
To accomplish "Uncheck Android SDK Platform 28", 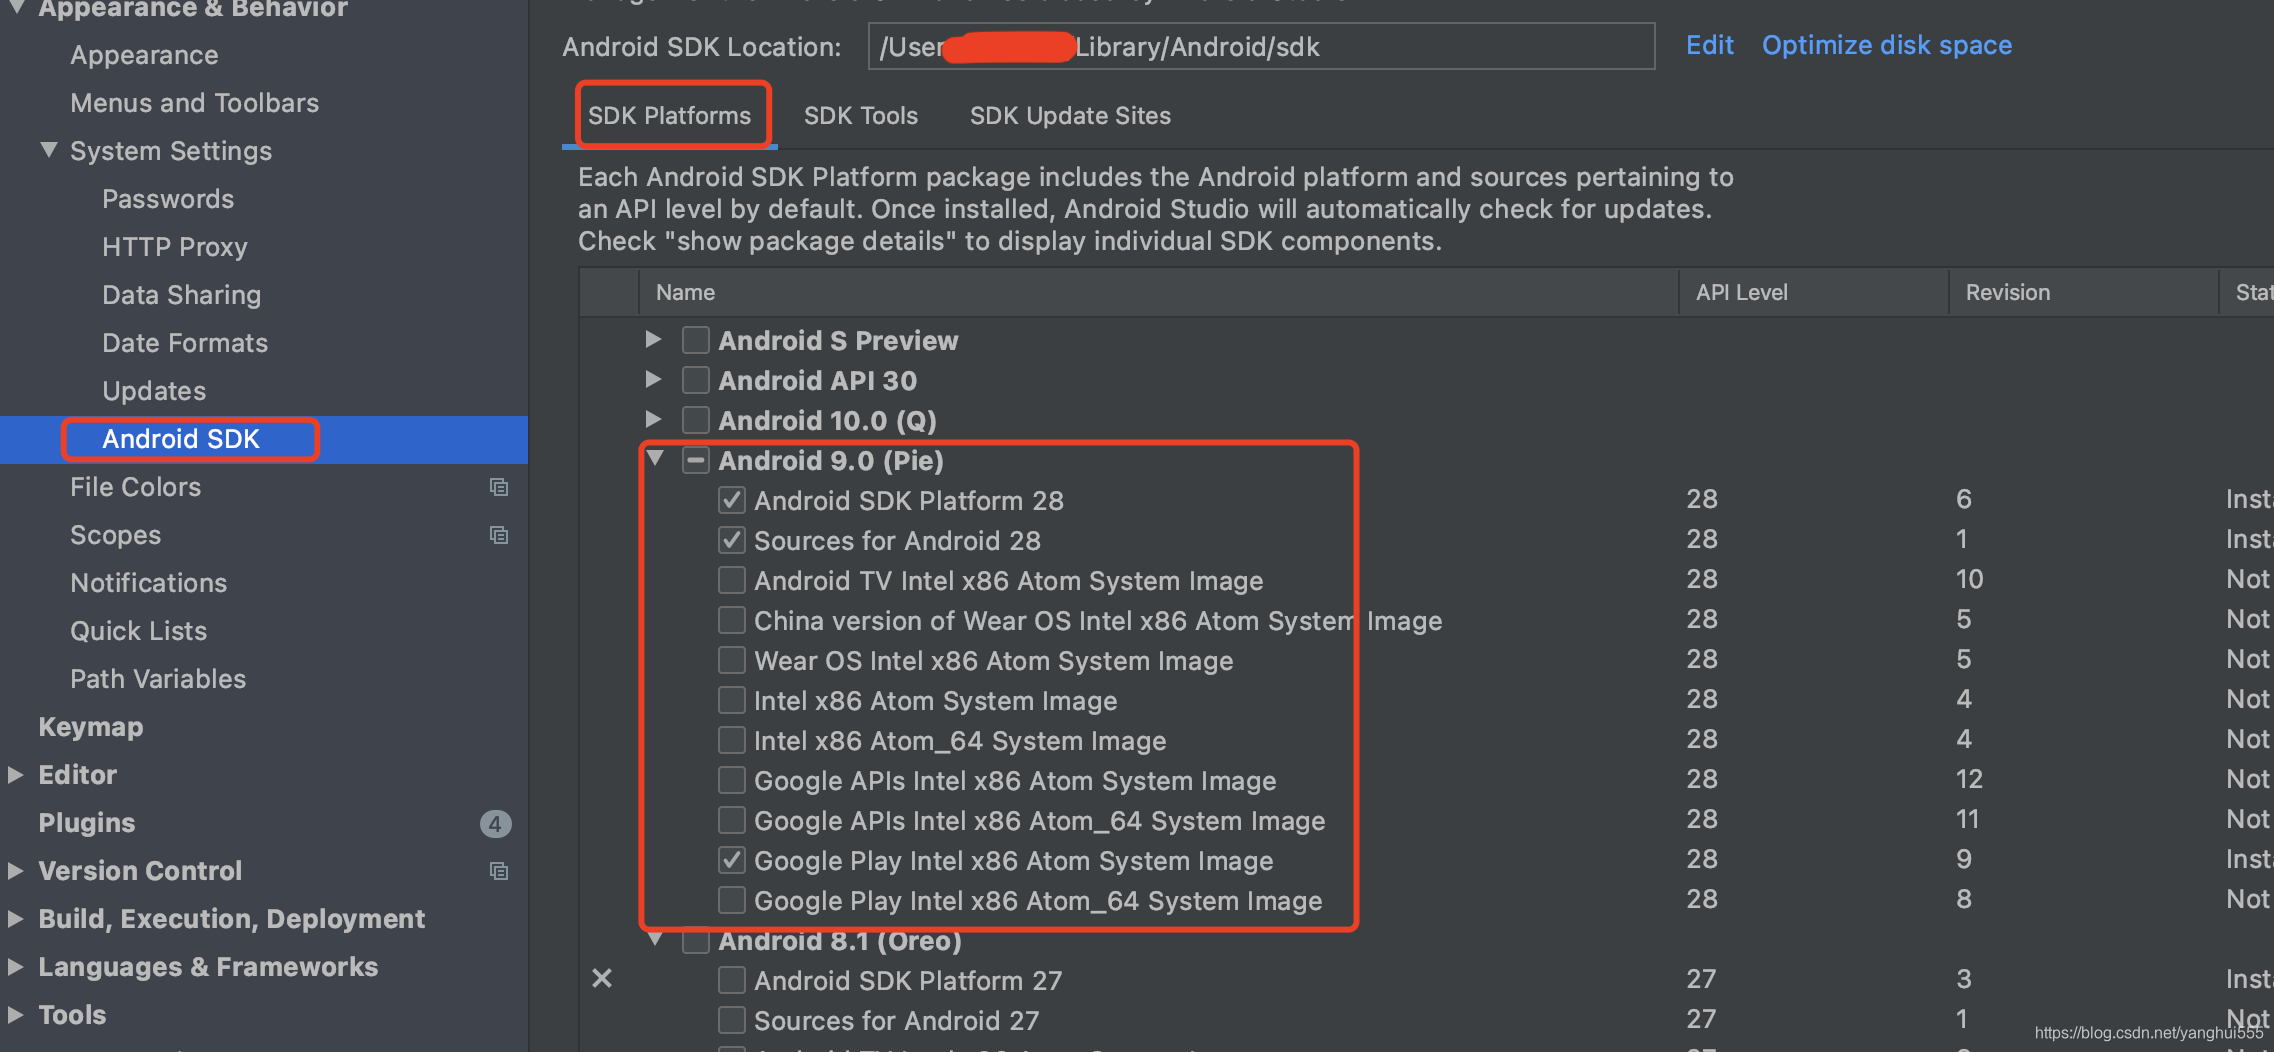I will (x=732, y=500).
